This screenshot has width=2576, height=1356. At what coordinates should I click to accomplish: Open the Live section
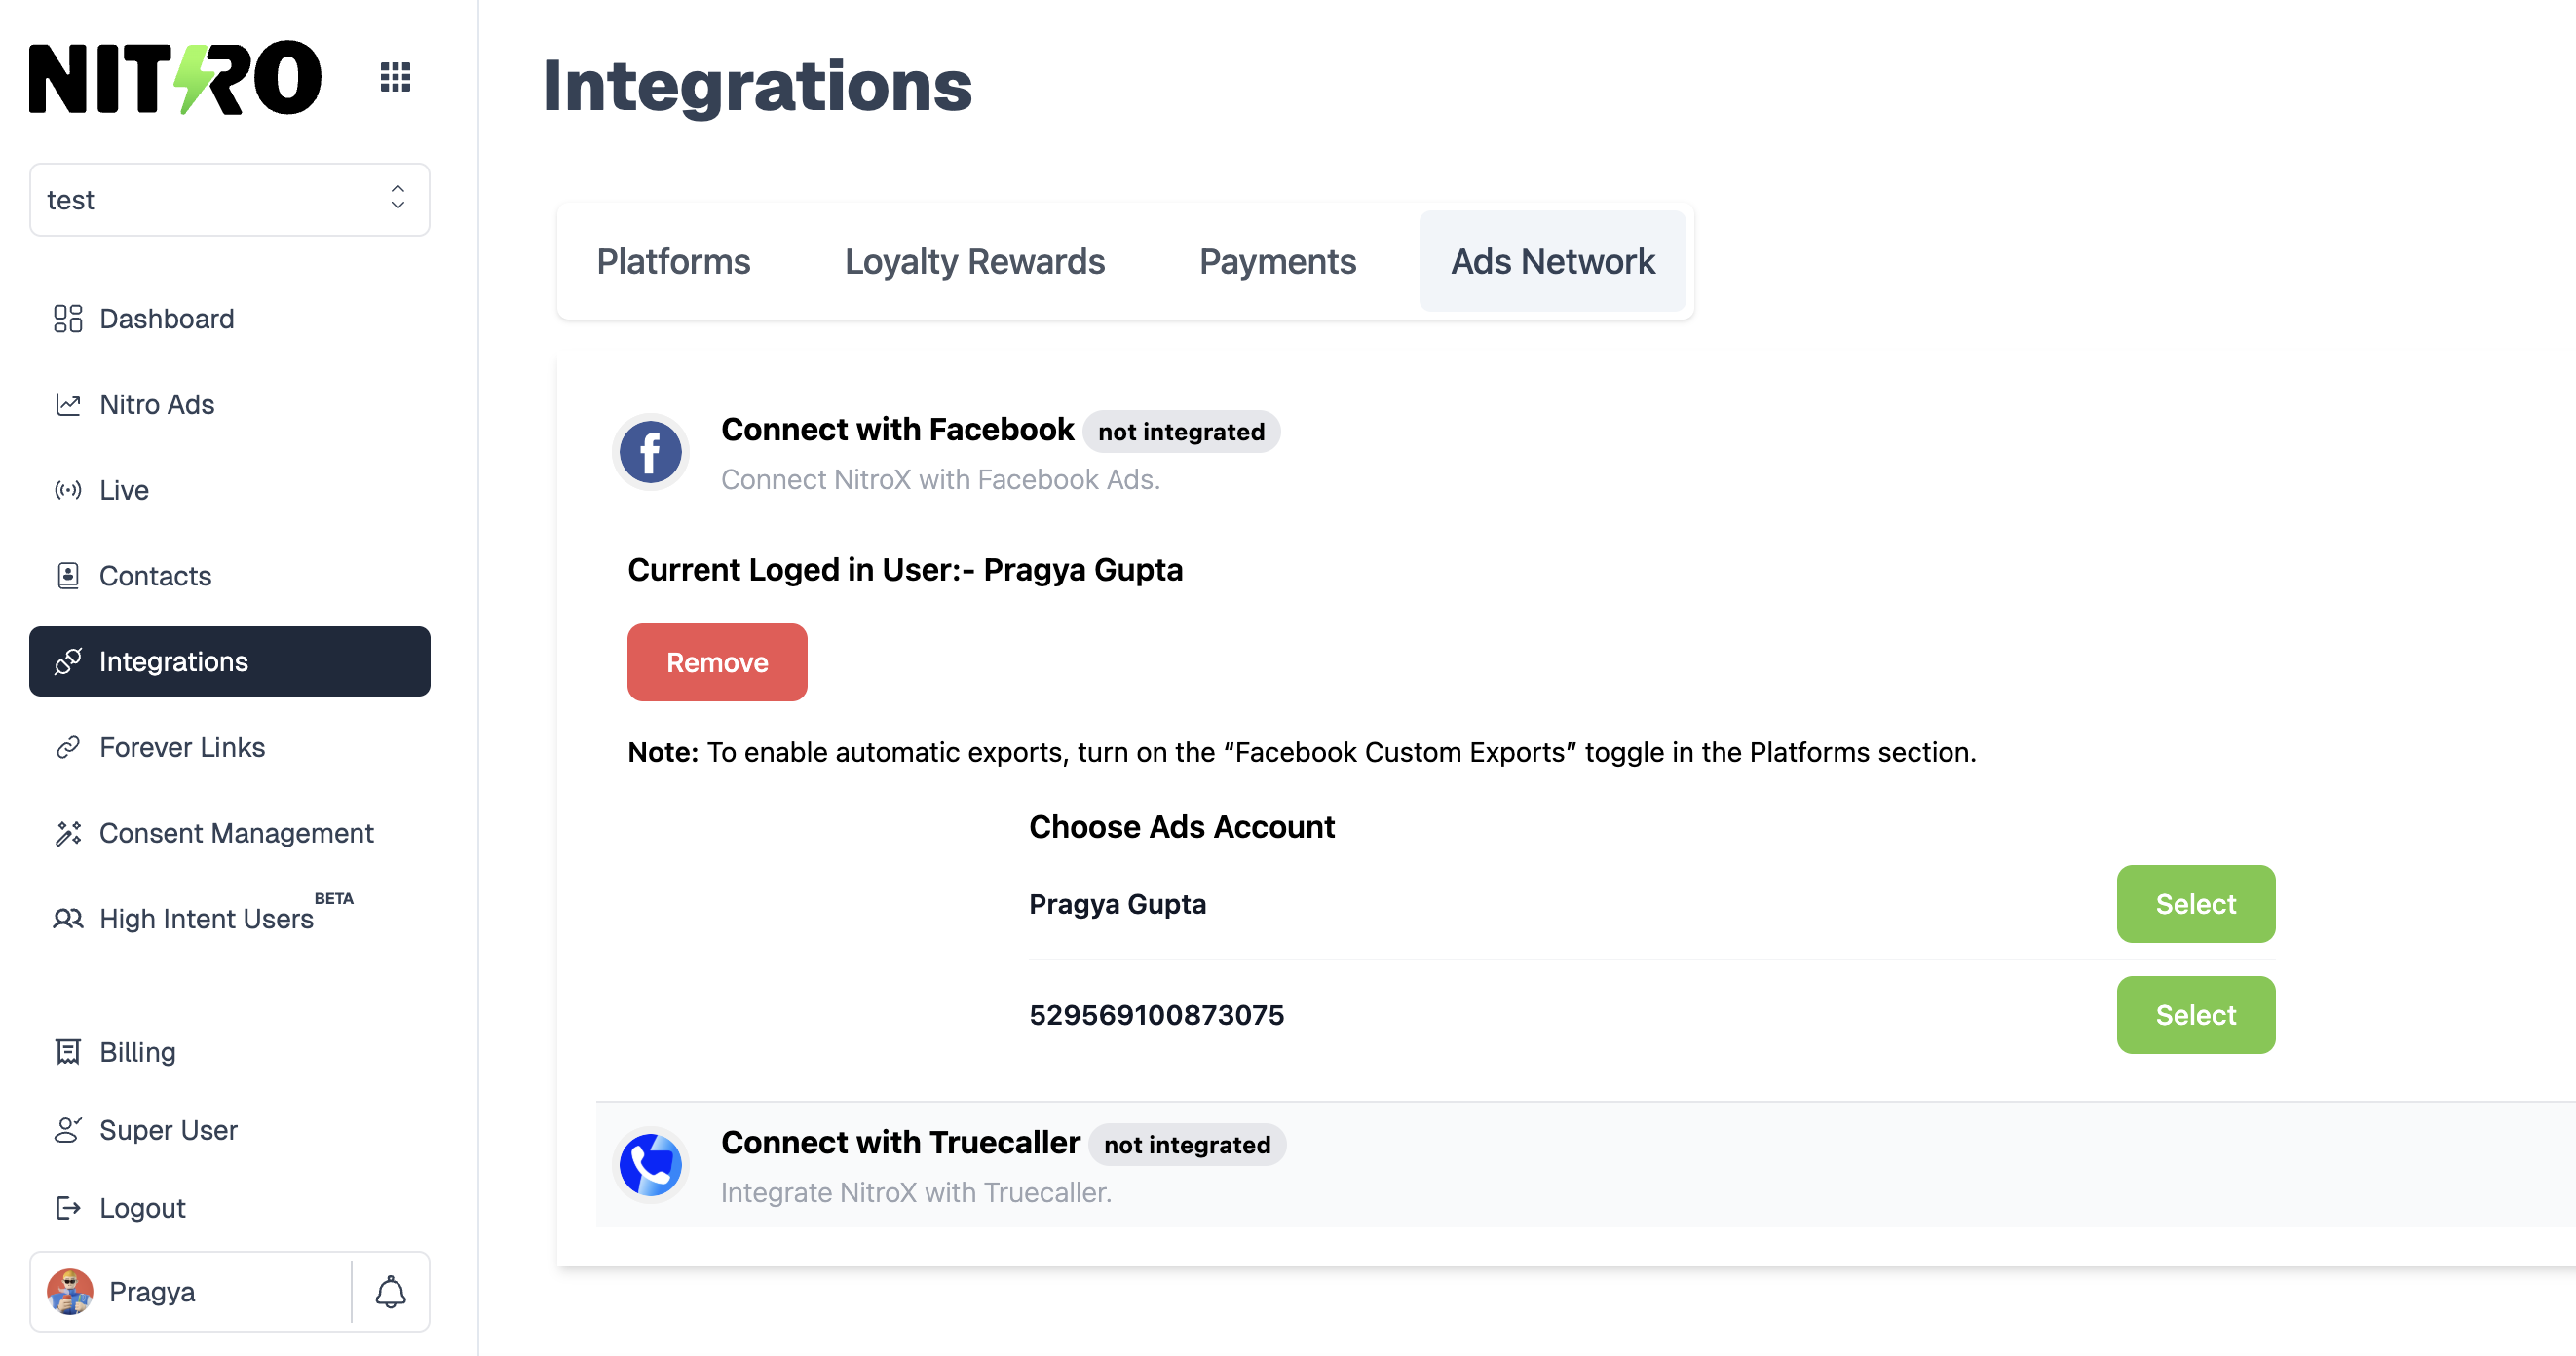point(230,490)
